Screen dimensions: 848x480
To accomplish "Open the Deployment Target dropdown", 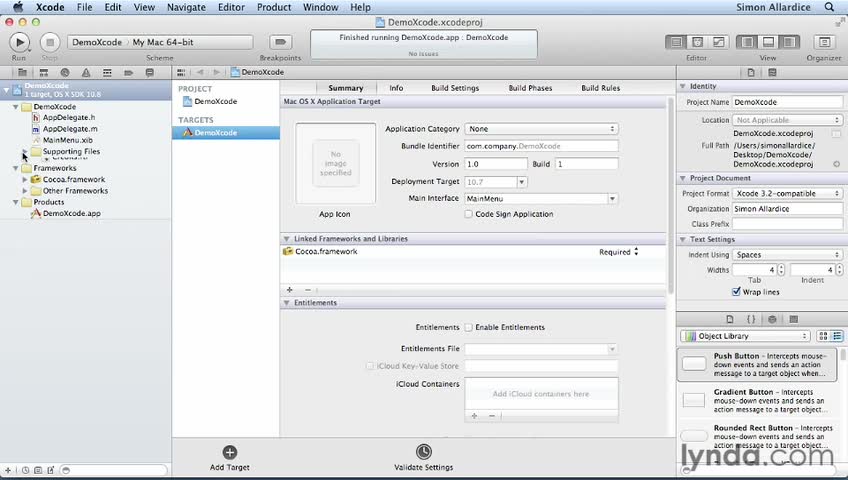I will [x=522, y=182].
